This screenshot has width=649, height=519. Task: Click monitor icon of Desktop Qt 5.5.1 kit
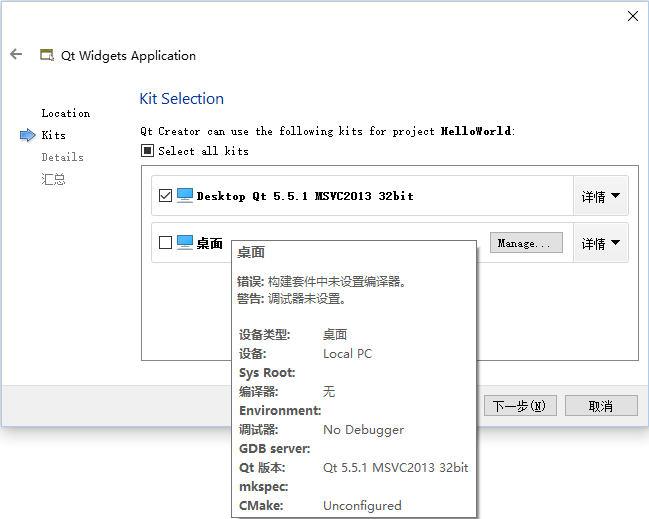point(185,195)
